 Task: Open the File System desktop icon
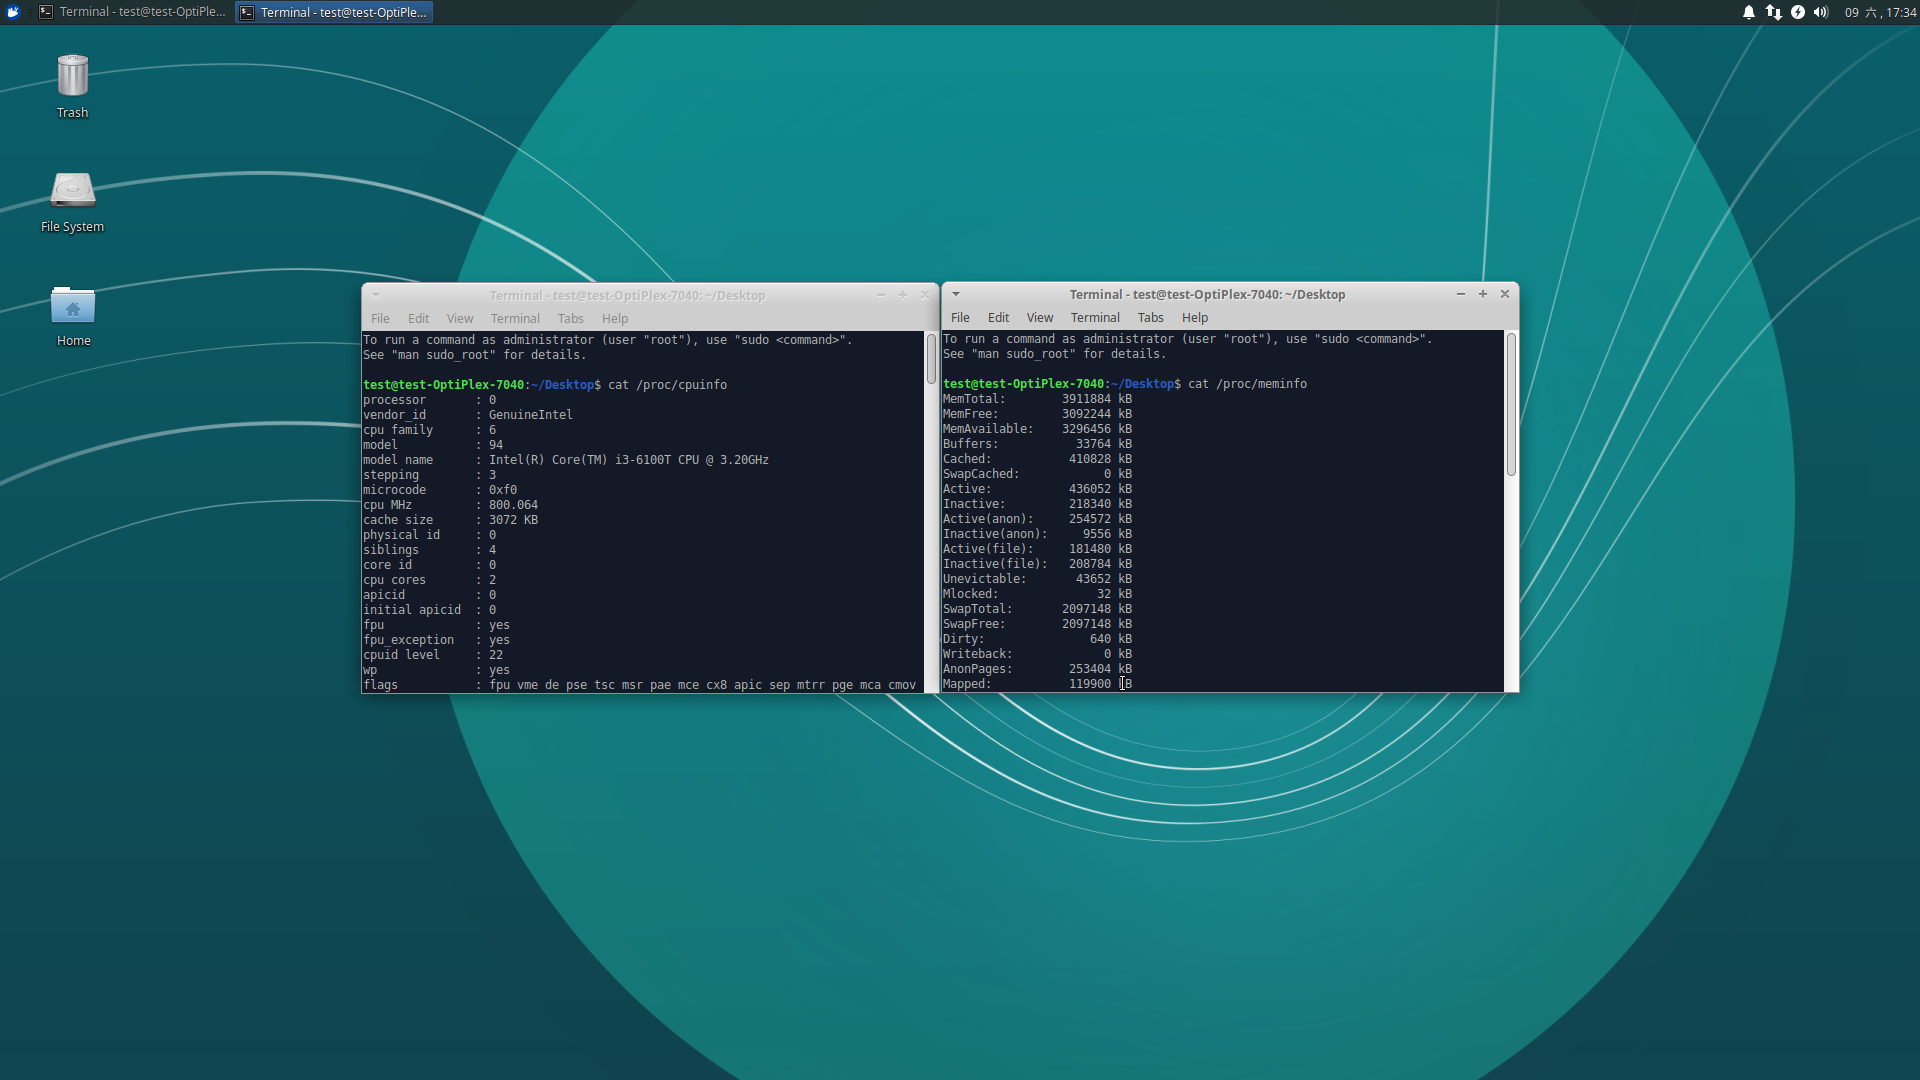tap(72, 192)
